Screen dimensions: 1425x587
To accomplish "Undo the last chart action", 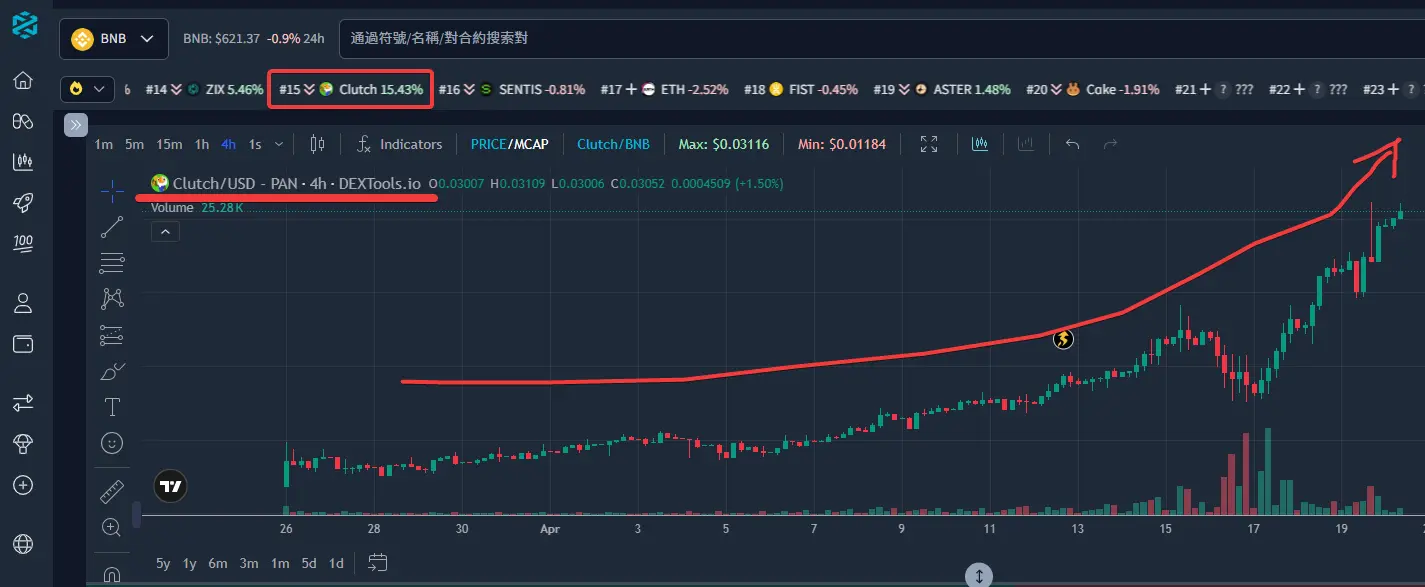I will pos(1072,144).
